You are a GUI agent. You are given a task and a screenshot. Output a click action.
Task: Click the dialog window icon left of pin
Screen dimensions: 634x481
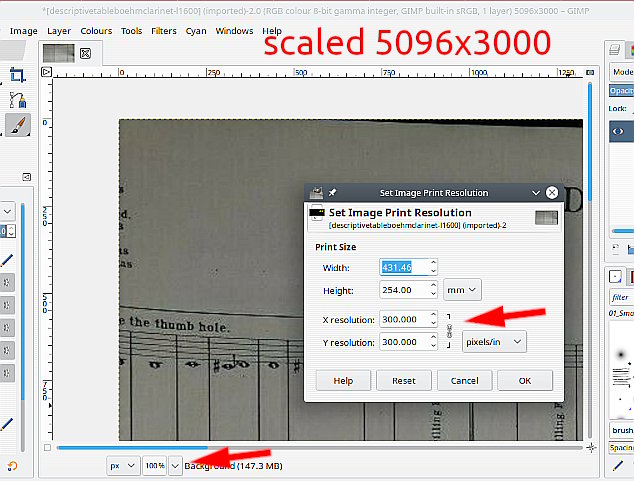(x=316, y=193)
